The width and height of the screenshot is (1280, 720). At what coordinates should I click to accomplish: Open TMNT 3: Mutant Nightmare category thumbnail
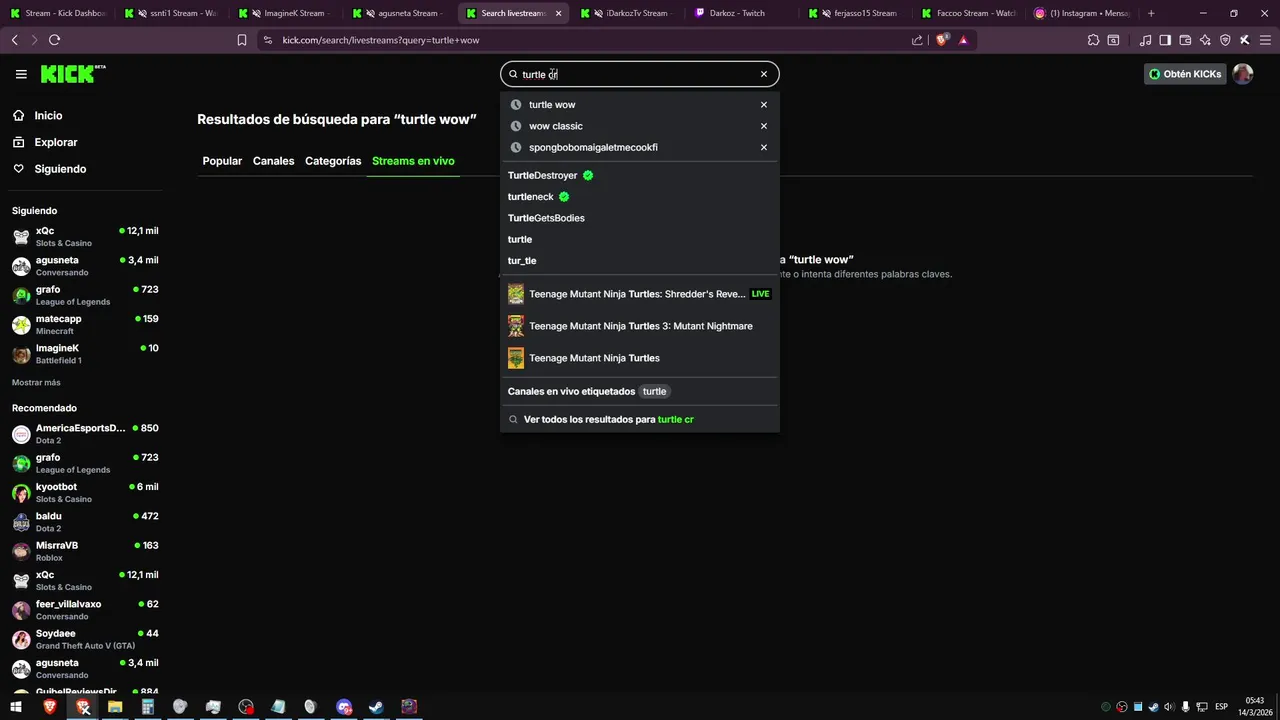[x=516, y=326]
